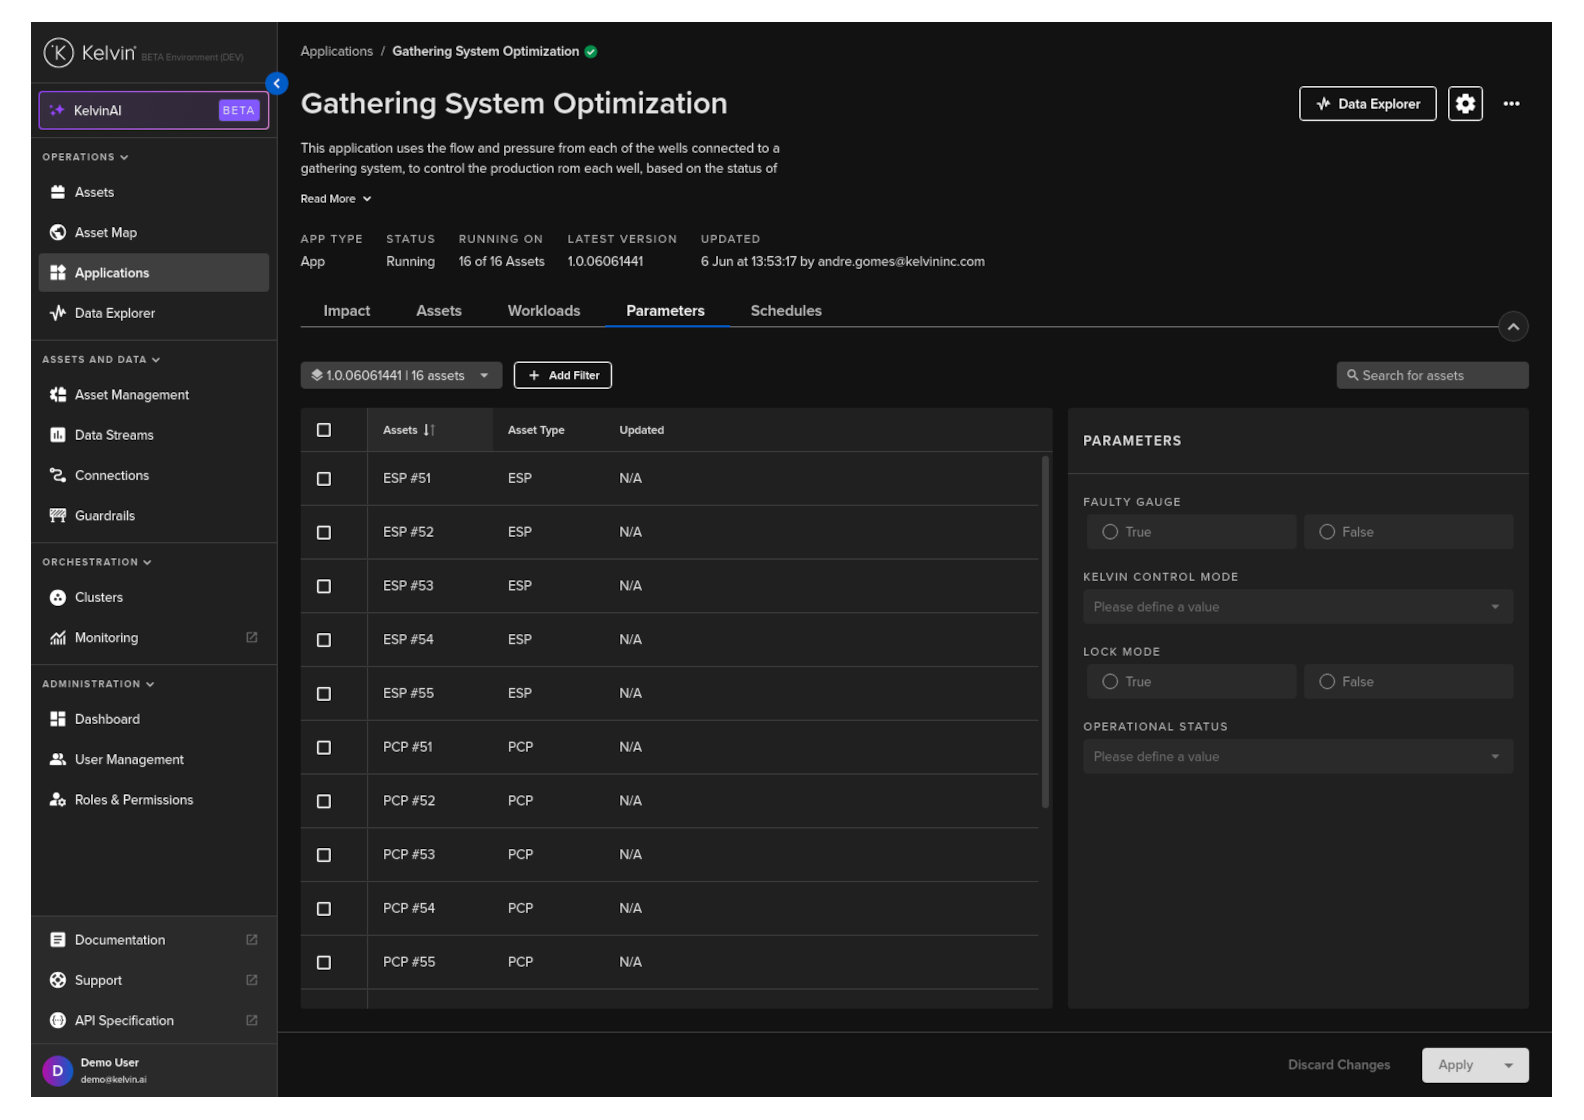Open Asset Map in the sidebar
Viewport: 1584px width, 1120px height.
coord(105,233)
